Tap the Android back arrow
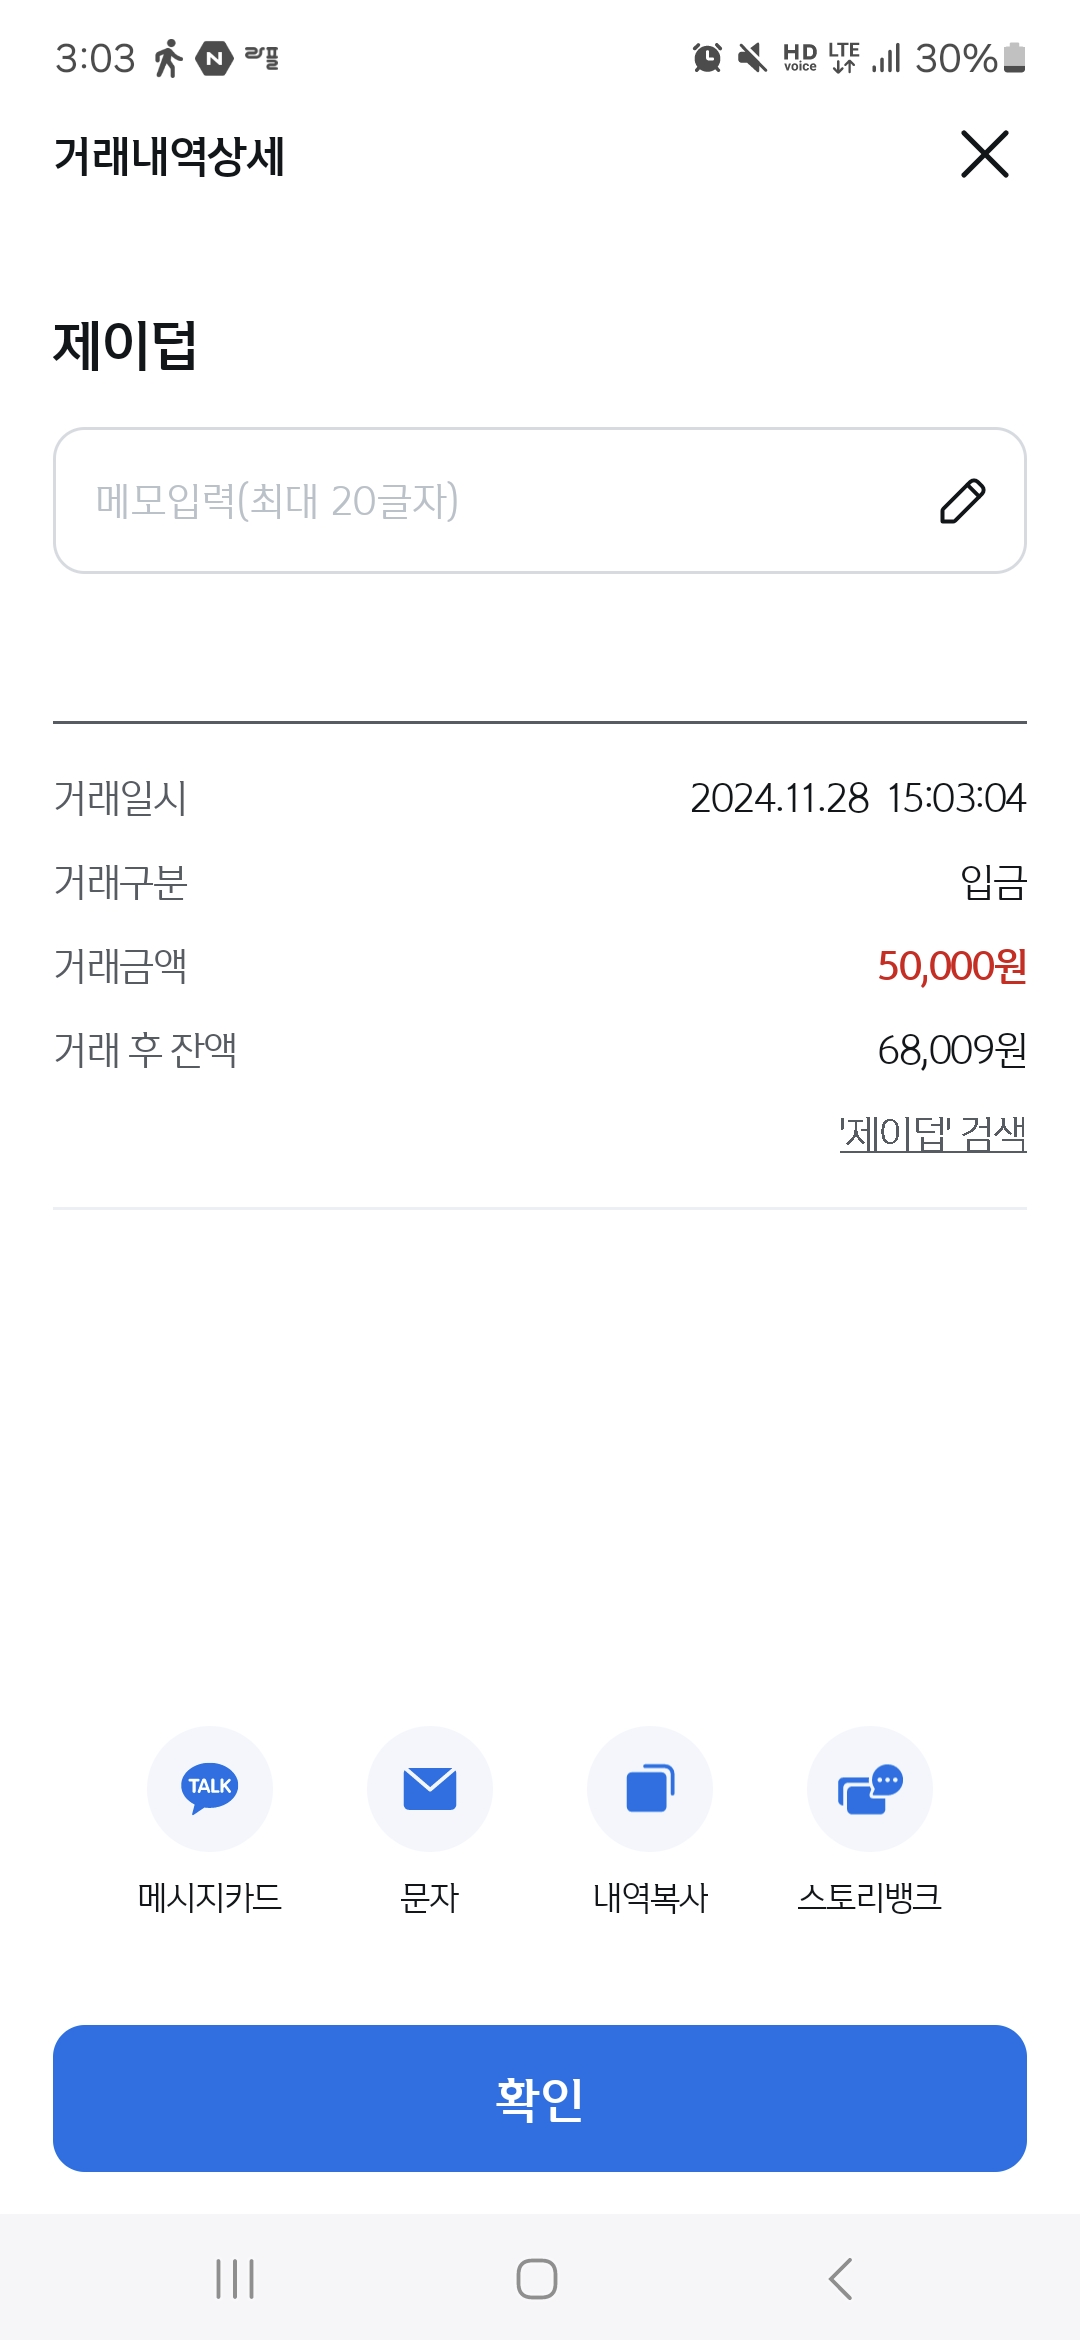 pyautogui.click(x=841, y=2279)
